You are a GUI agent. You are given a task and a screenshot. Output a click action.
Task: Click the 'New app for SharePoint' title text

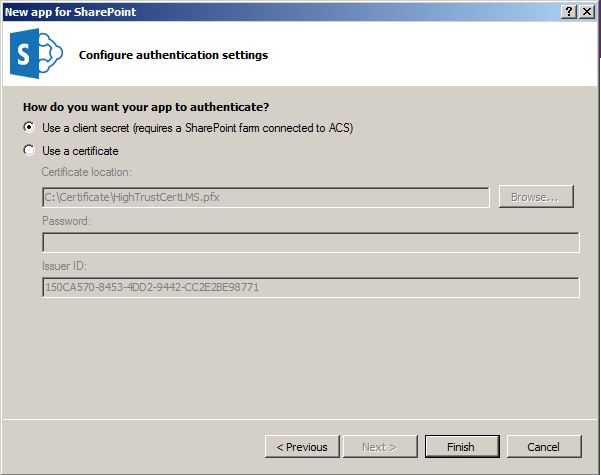pyautogui.click(x=71, y=12)
